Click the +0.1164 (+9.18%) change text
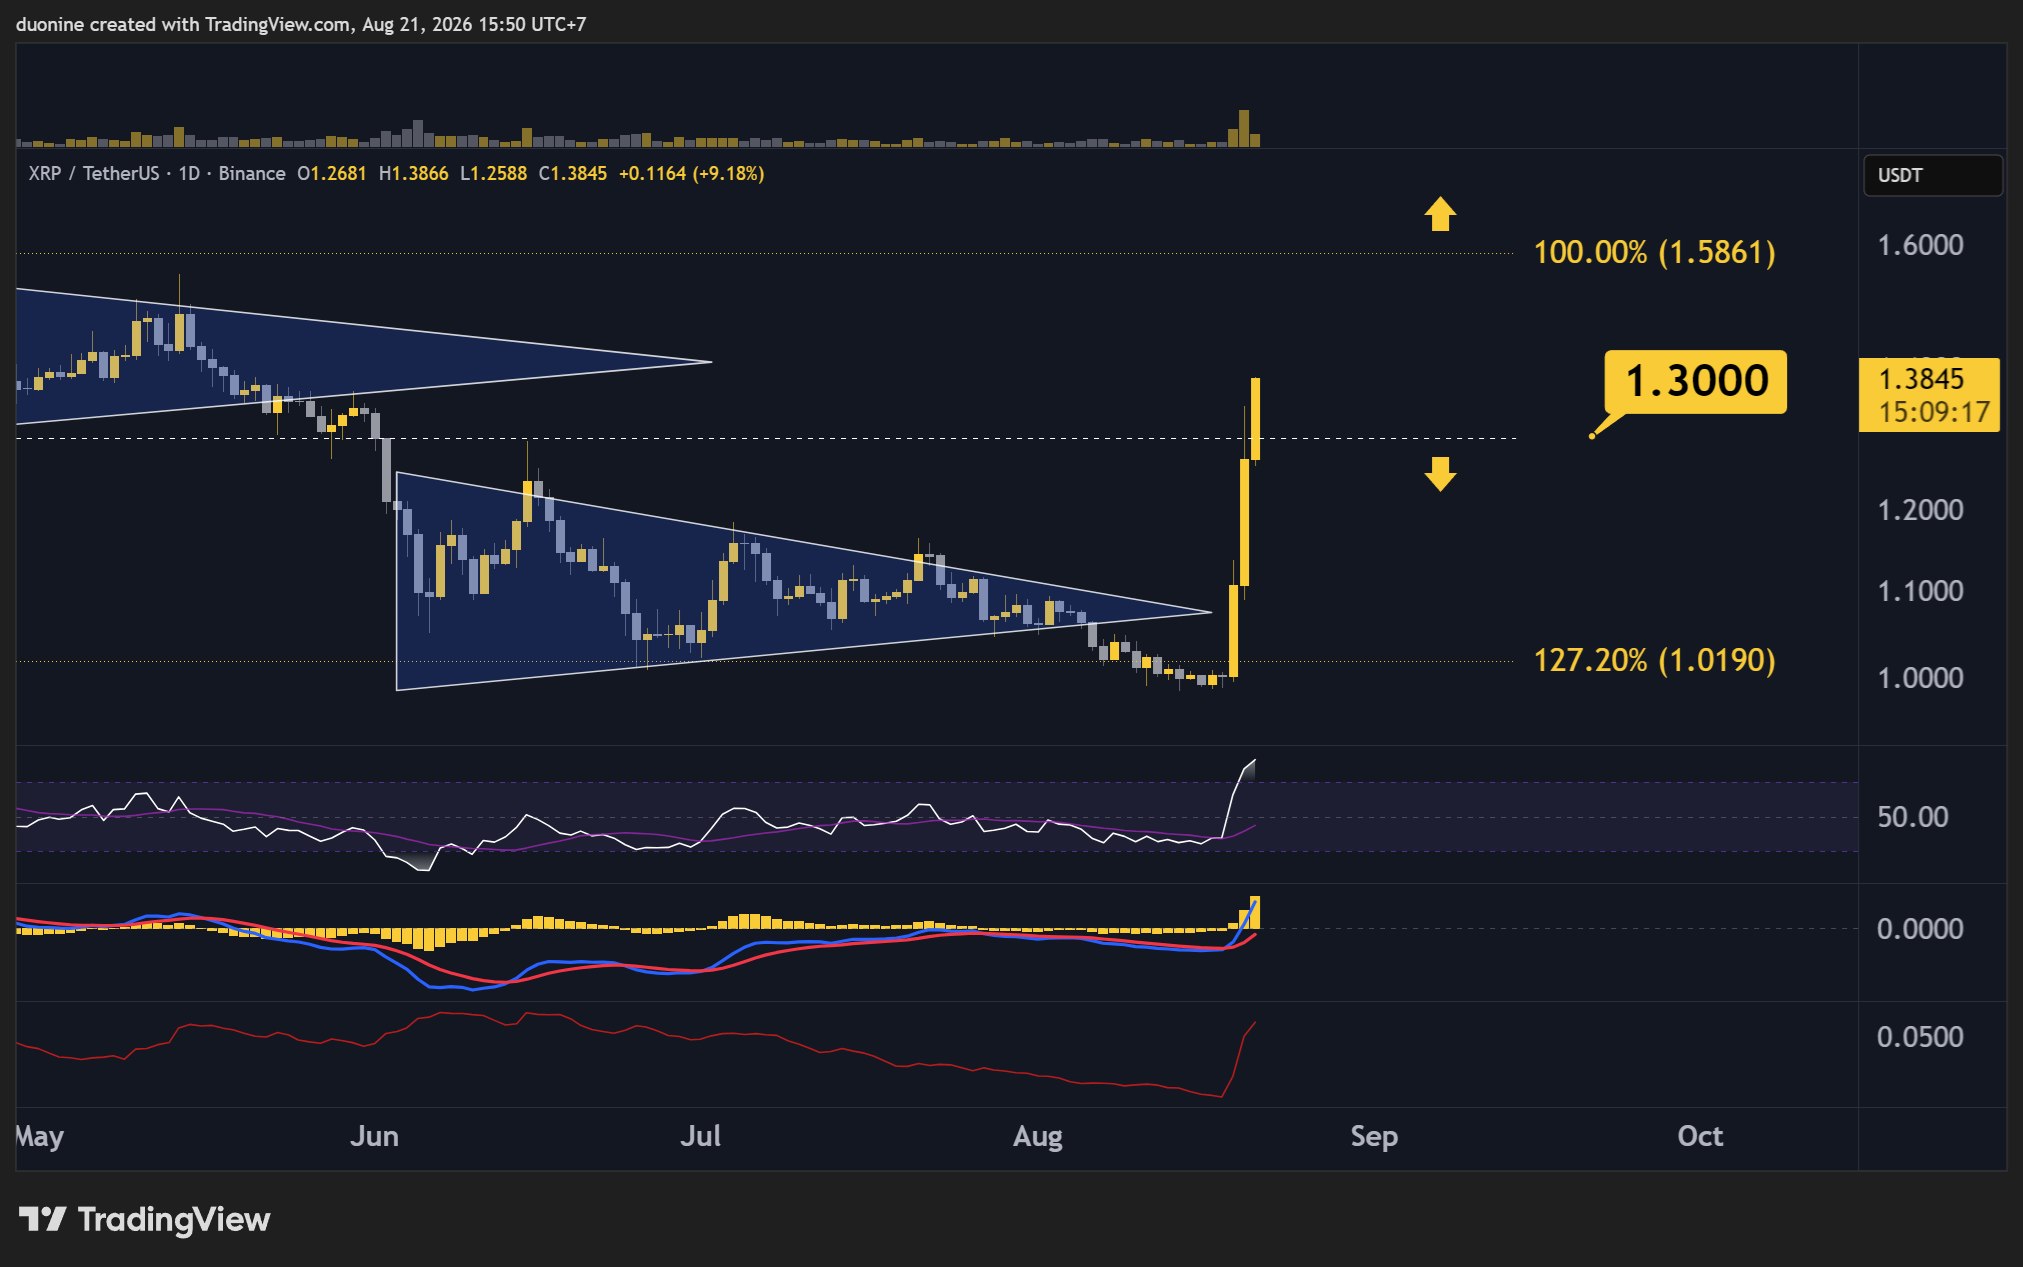 coord(692,173)
